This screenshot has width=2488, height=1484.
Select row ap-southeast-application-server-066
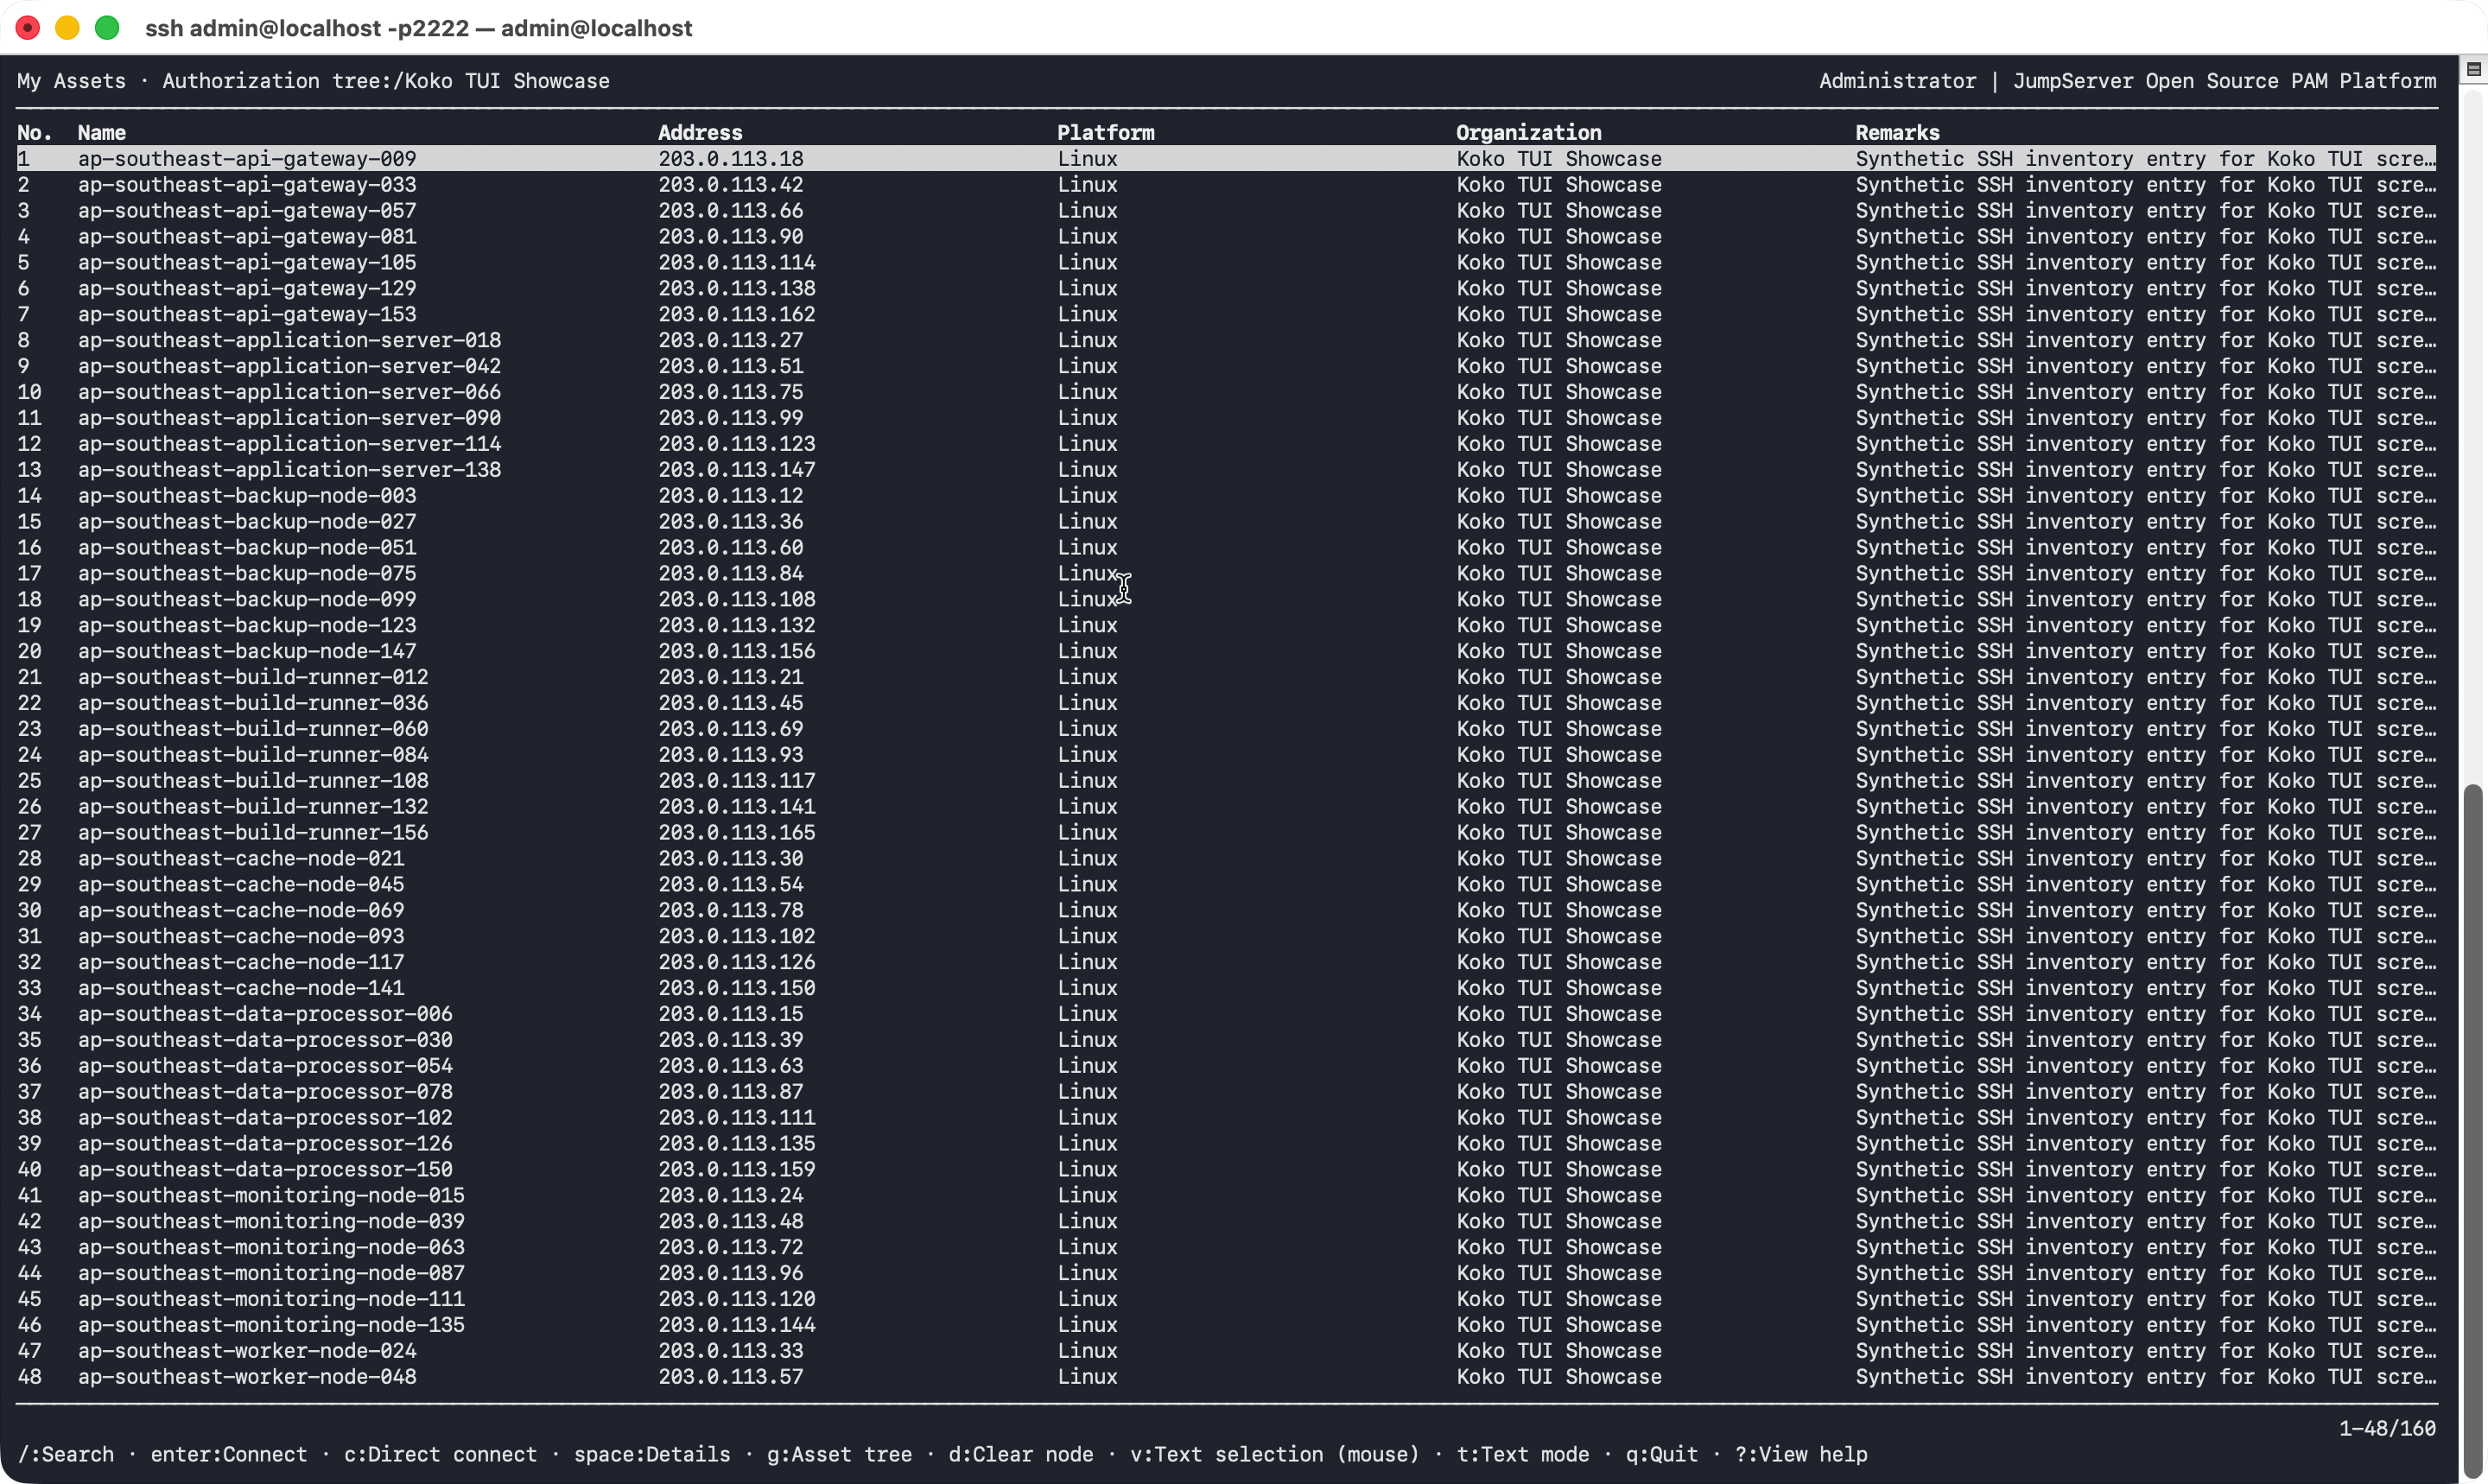(1226, 392)
